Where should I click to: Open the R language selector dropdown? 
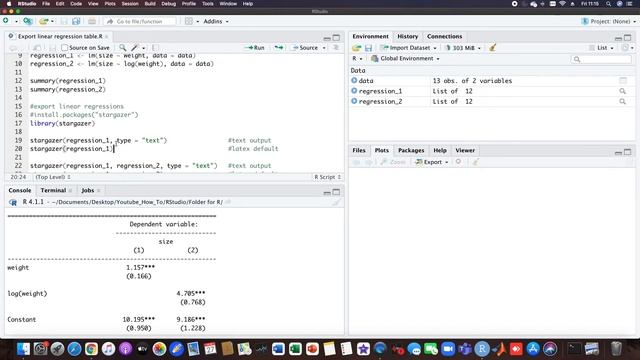pyautogui.click(x=357, y=58)
